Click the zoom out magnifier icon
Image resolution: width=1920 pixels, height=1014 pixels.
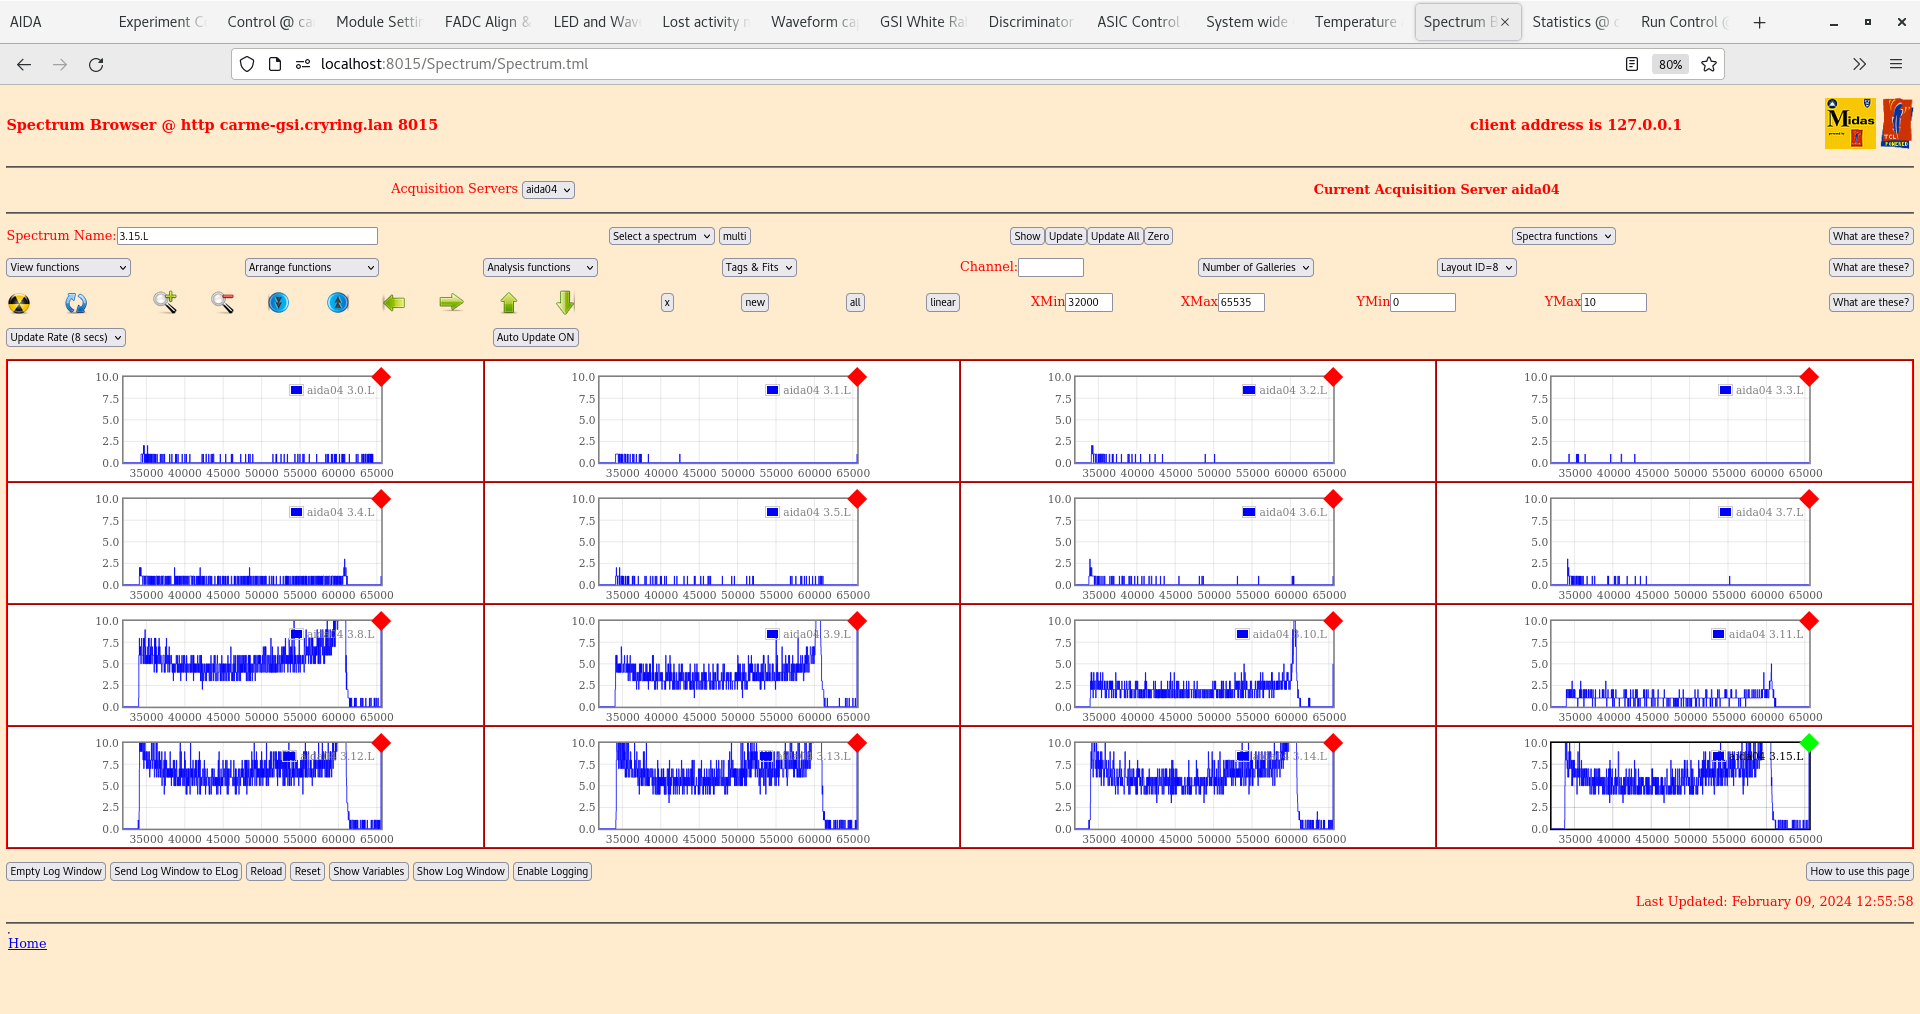(x=222, y=302)
